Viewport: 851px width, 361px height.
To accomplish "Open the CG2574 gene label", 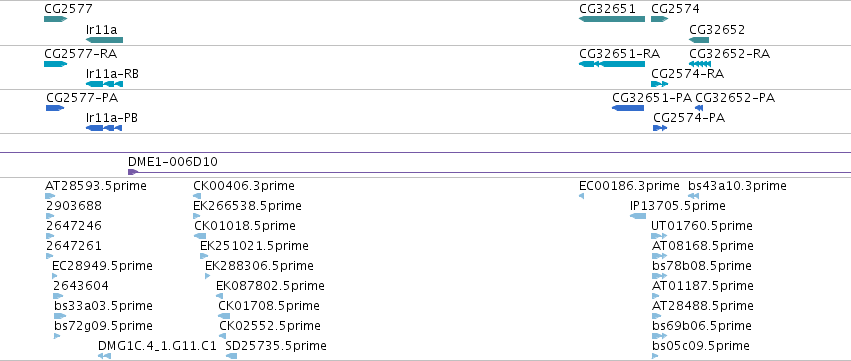I will (675, 9).
